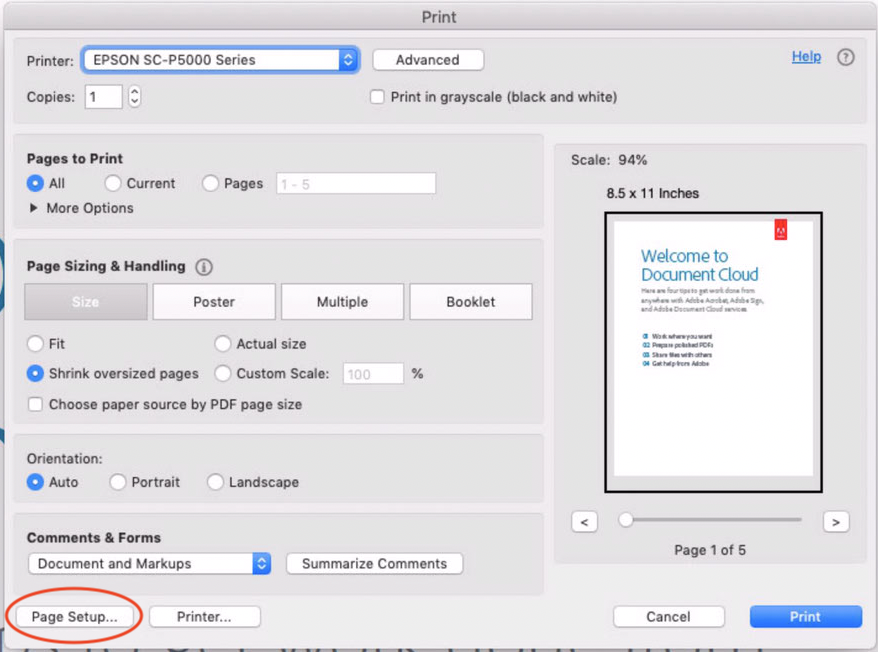The height and width of the screenshot is (652, 878).
Task: Open the Help link
Action: point(806,57)
